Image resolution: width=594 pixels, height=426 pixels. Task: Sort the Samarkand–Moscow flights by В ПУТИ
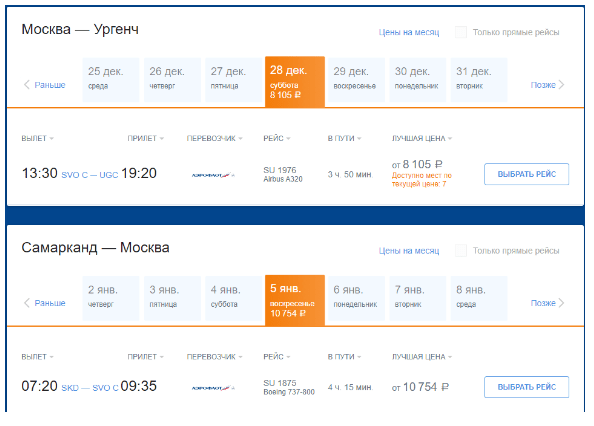[344, 357]
